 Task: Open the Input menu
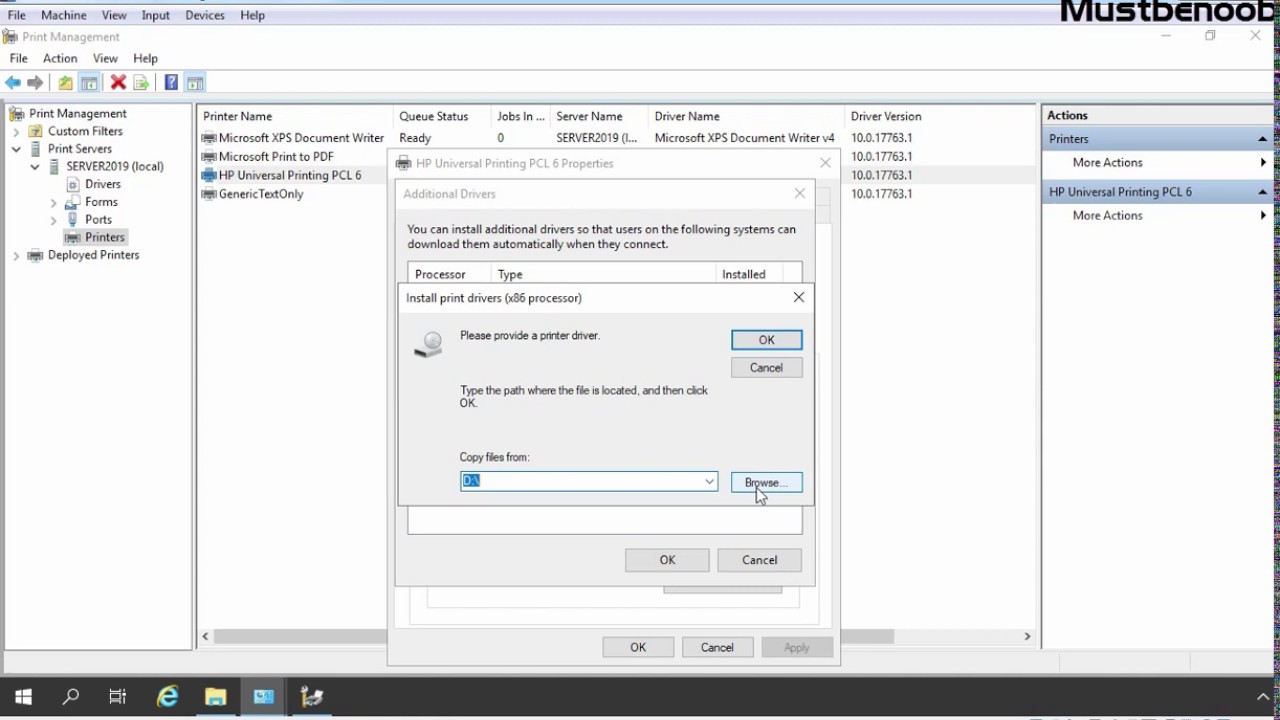coord(155,15)
